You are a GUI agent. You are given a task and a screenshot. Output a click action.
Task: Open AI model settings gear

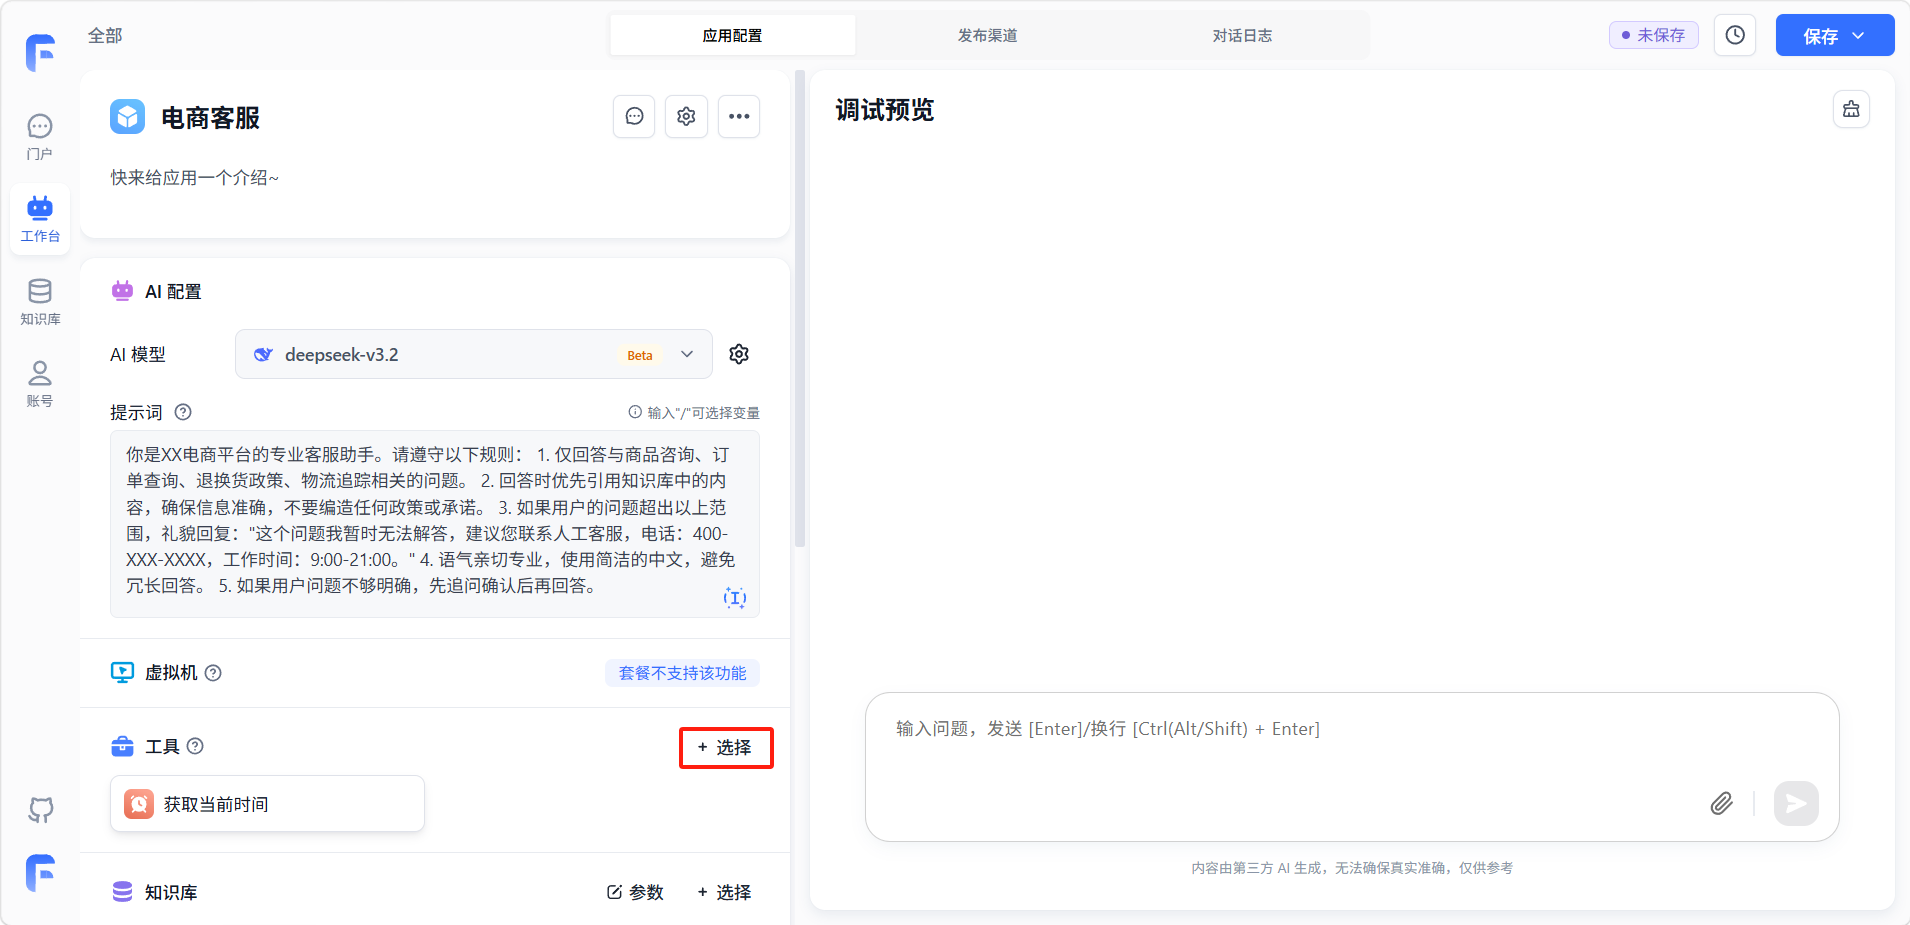coord(739,354)
